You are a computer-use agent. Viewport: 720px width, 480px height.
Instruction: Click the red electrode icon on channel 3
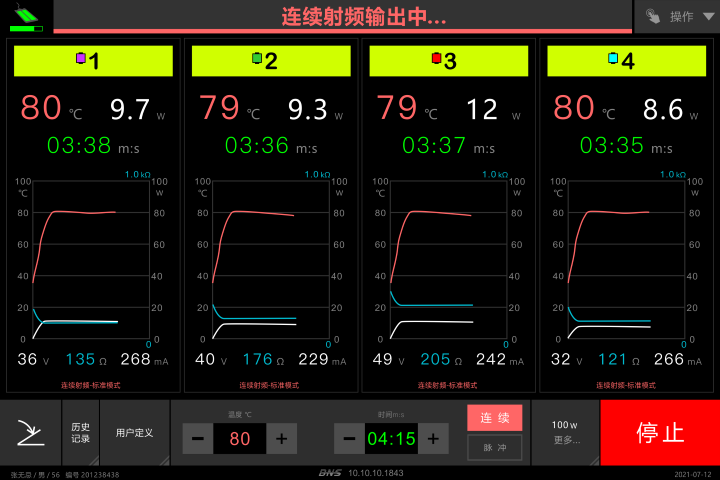click(436, 58)
